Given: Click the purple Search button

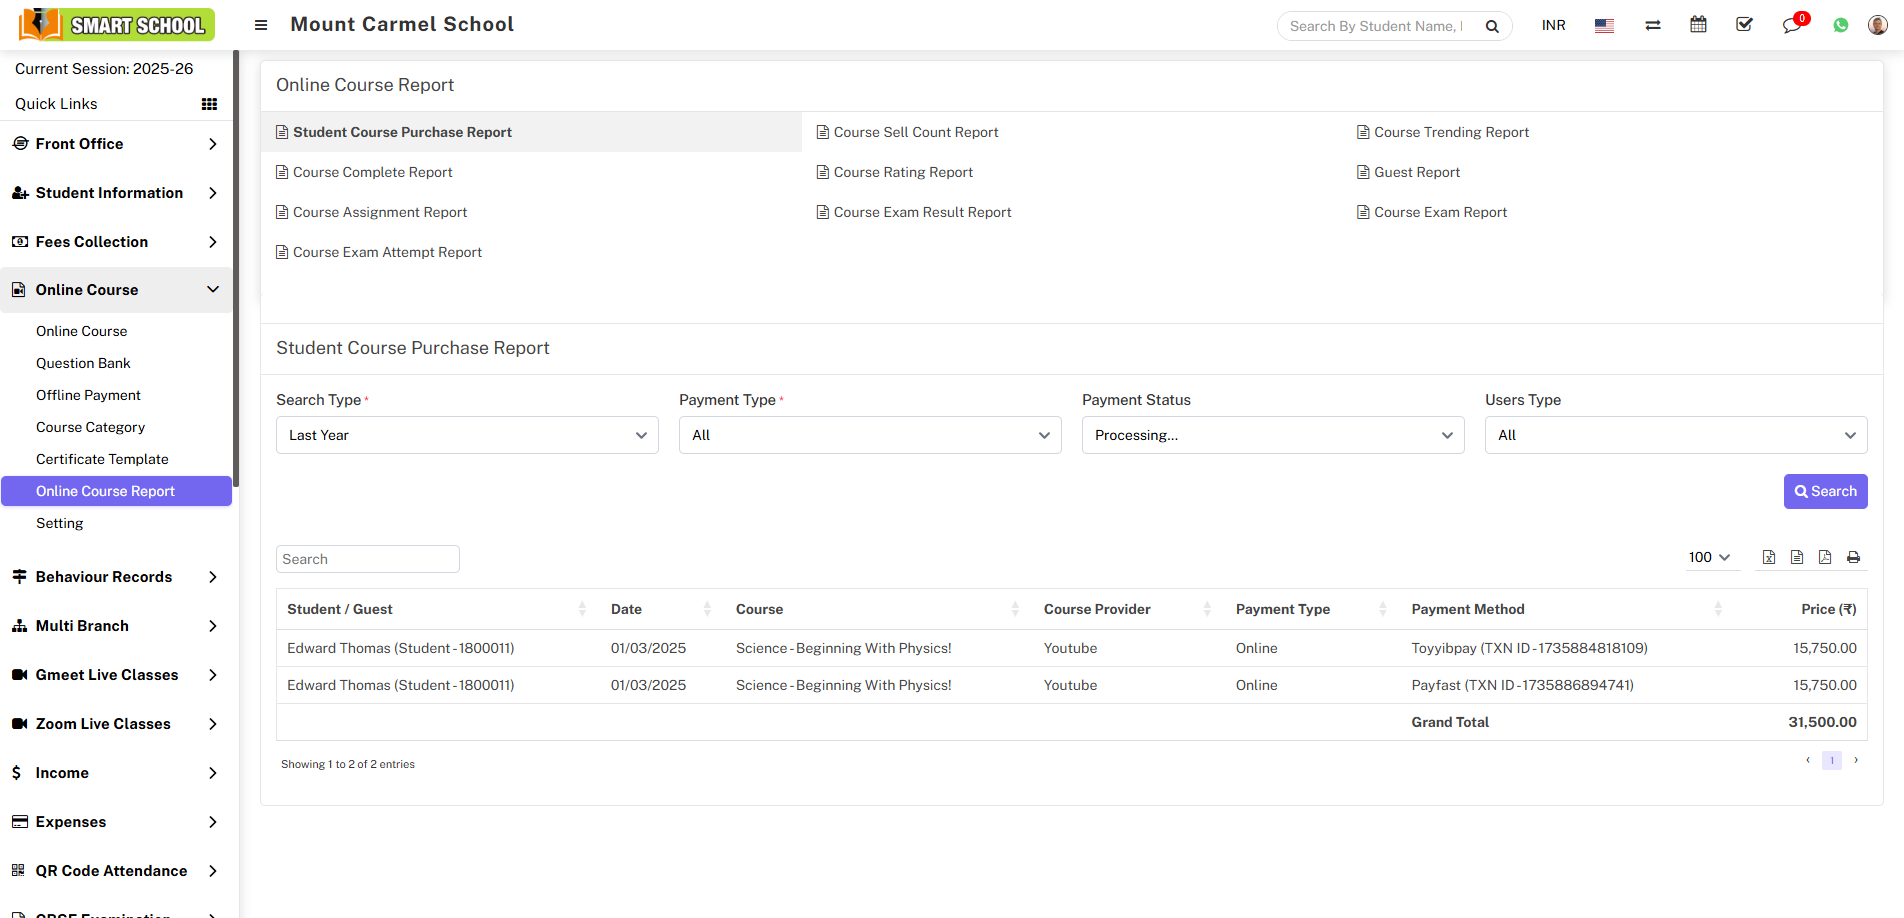Looking at the screenshot, I should pos(1825,491).
